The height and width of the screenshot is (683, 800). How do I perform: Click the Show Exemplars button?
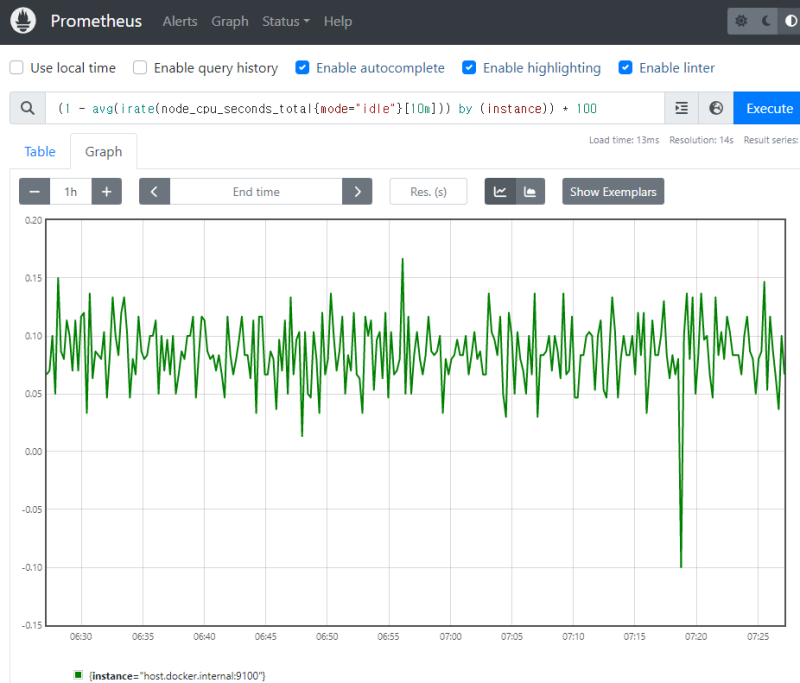(x=613, y=192)
